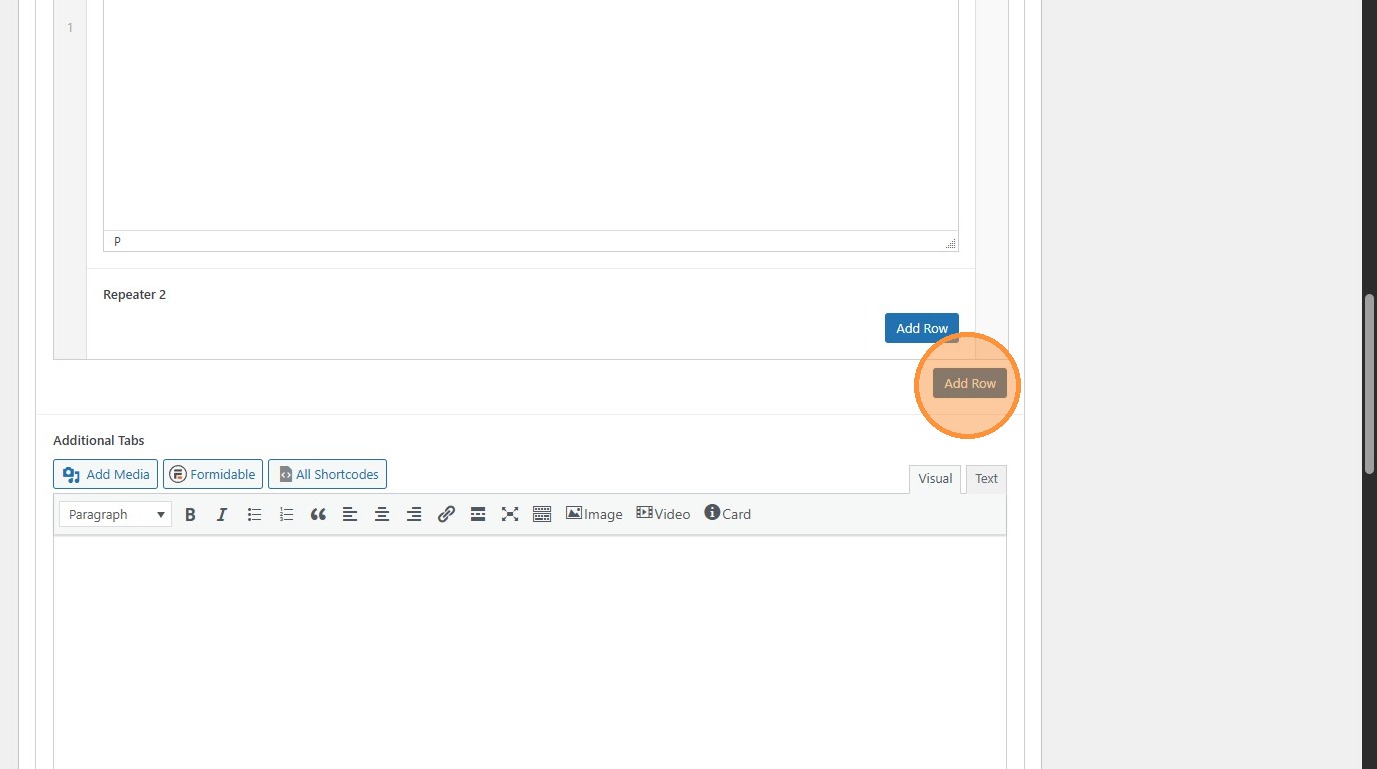Click the Additional Tabs field label
This screenshot has width=1377, height=769.
(99, 440)
